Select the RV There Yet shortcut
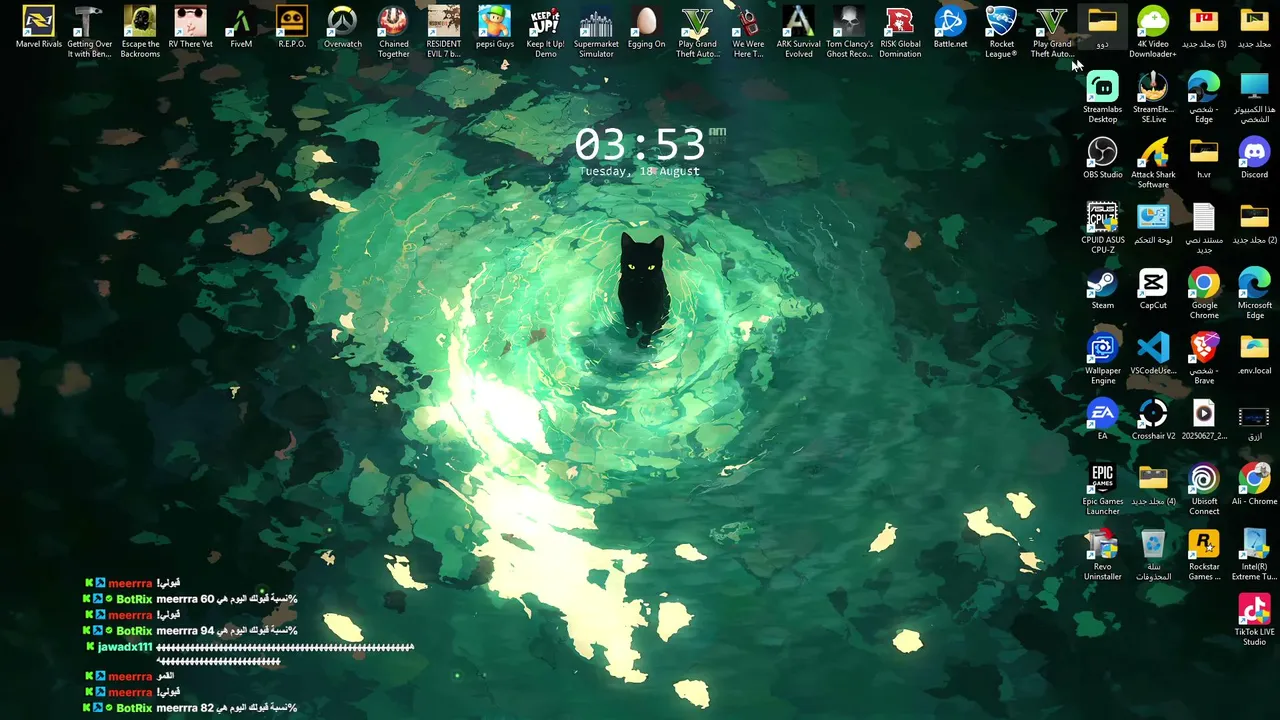This screenshot has width=1280, height=720. [x=190, y=29]
